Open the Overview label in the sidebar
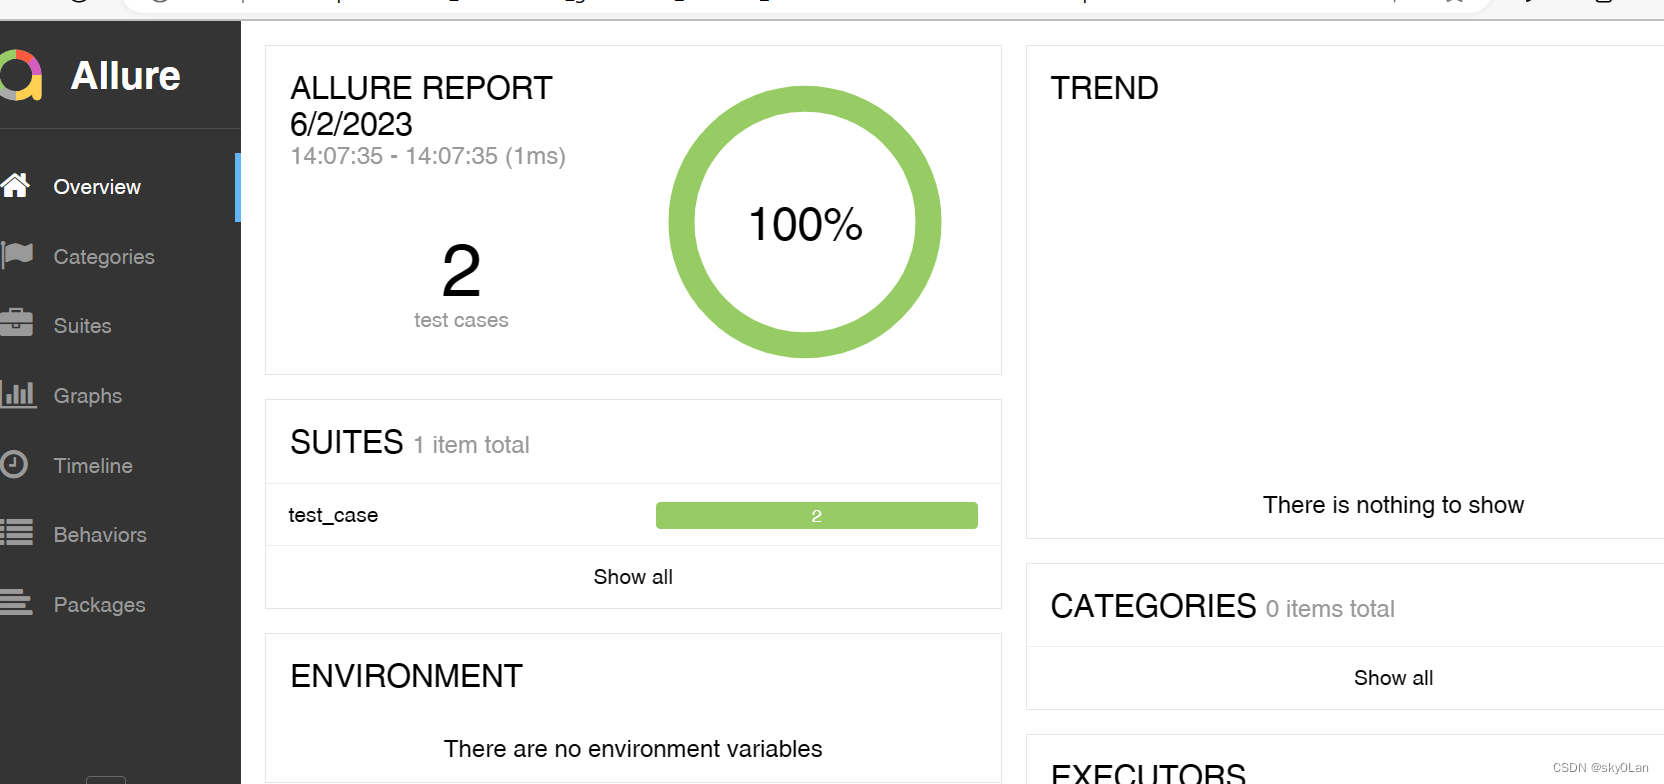 pos(97,187)
